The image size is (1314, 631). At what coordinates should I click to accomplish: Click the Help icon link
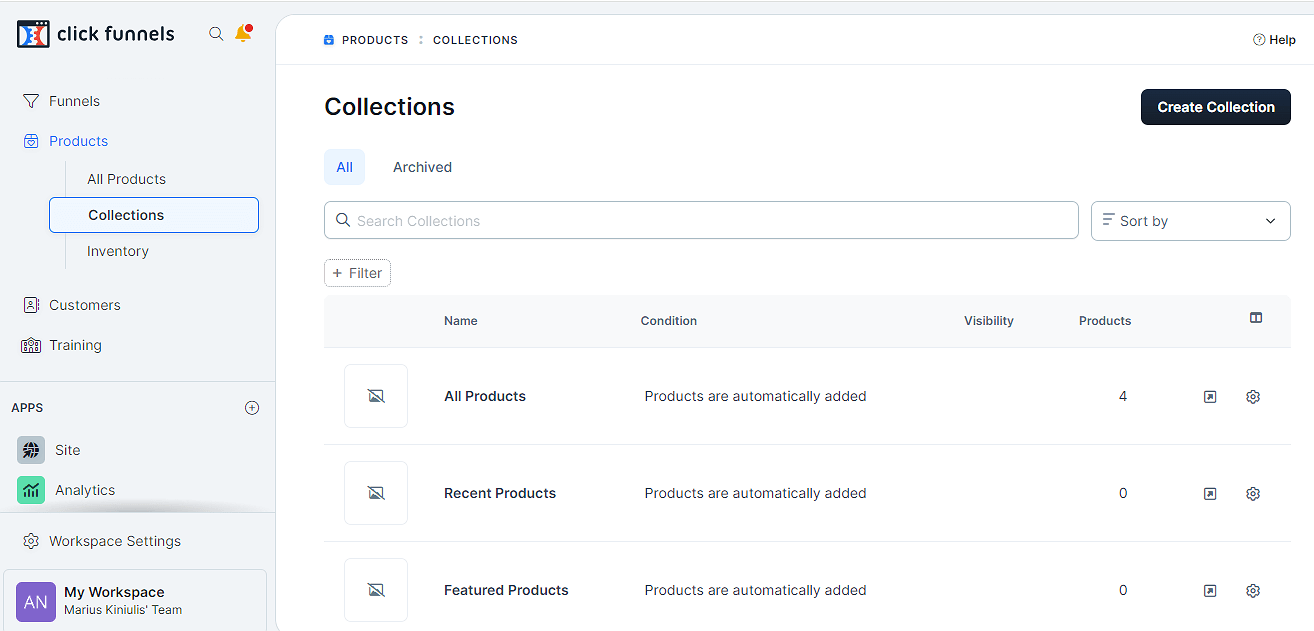[x=1274, y=40]
